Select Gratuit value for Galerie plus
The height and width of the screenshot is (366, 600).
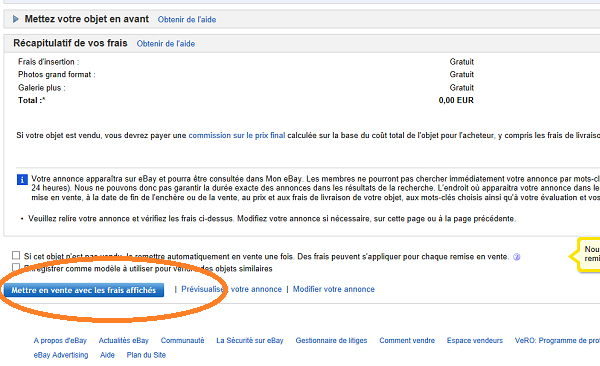coord(461,88)
